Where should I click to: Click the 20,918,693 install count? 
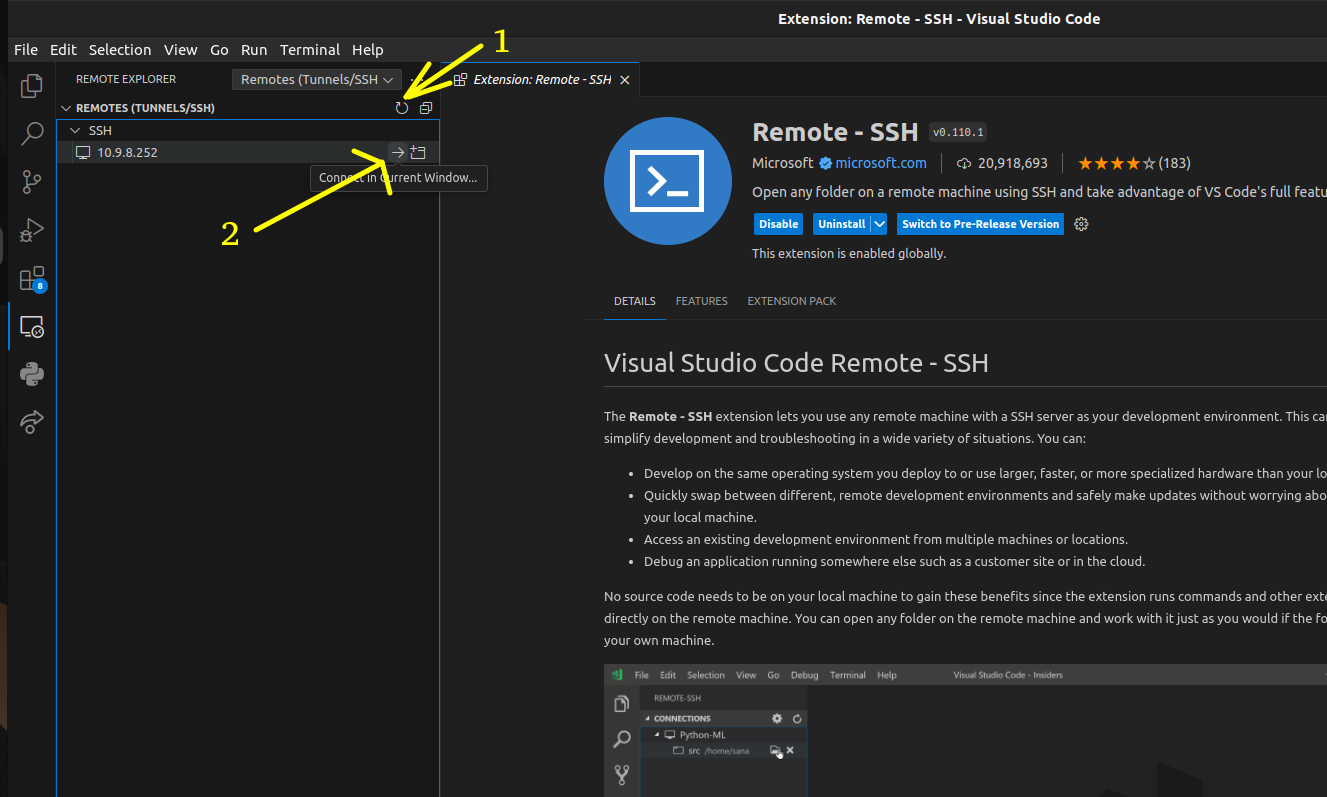click(1013, 163)
